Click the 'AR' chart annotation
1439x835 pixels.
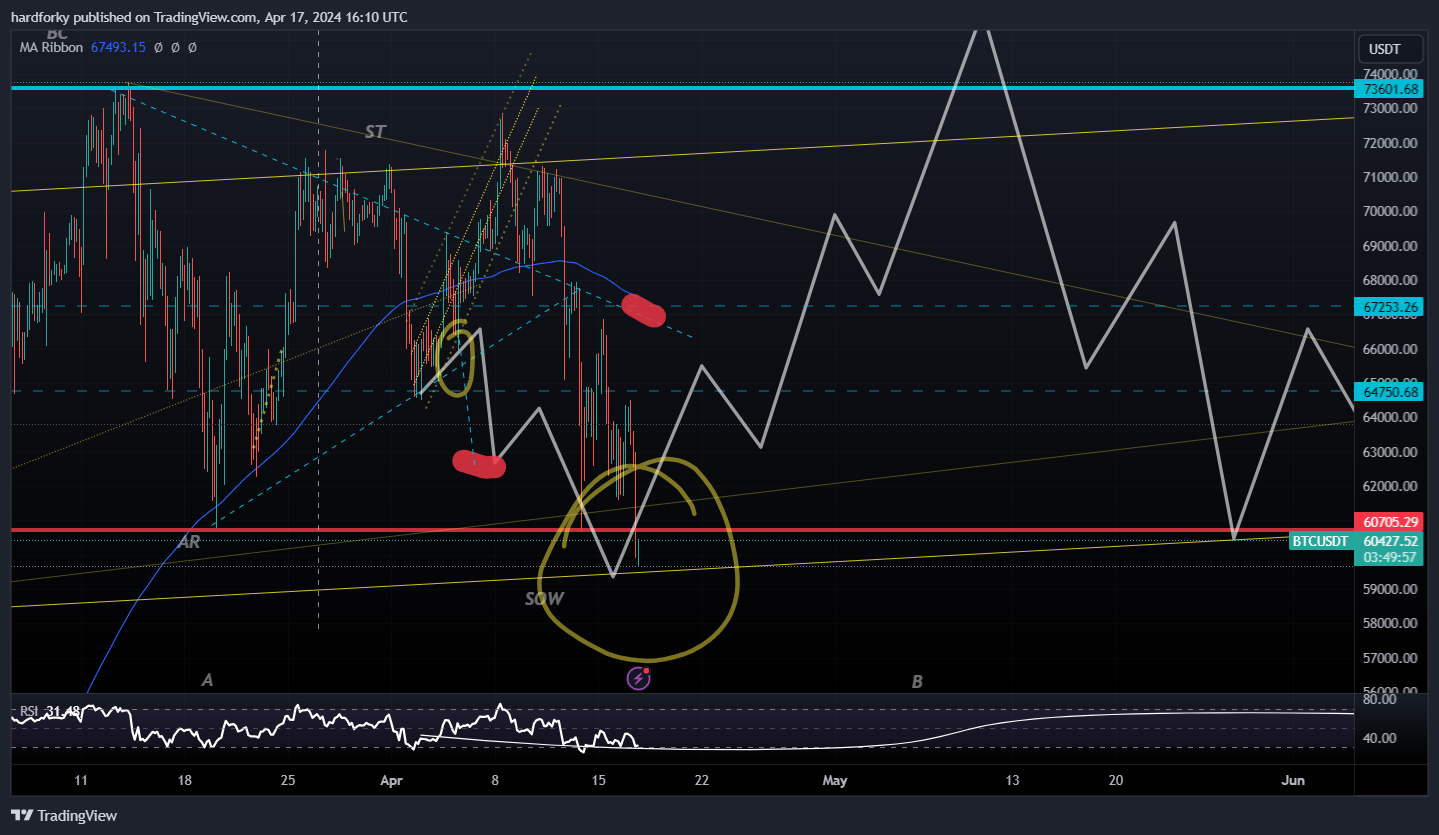tap(188, 541)
